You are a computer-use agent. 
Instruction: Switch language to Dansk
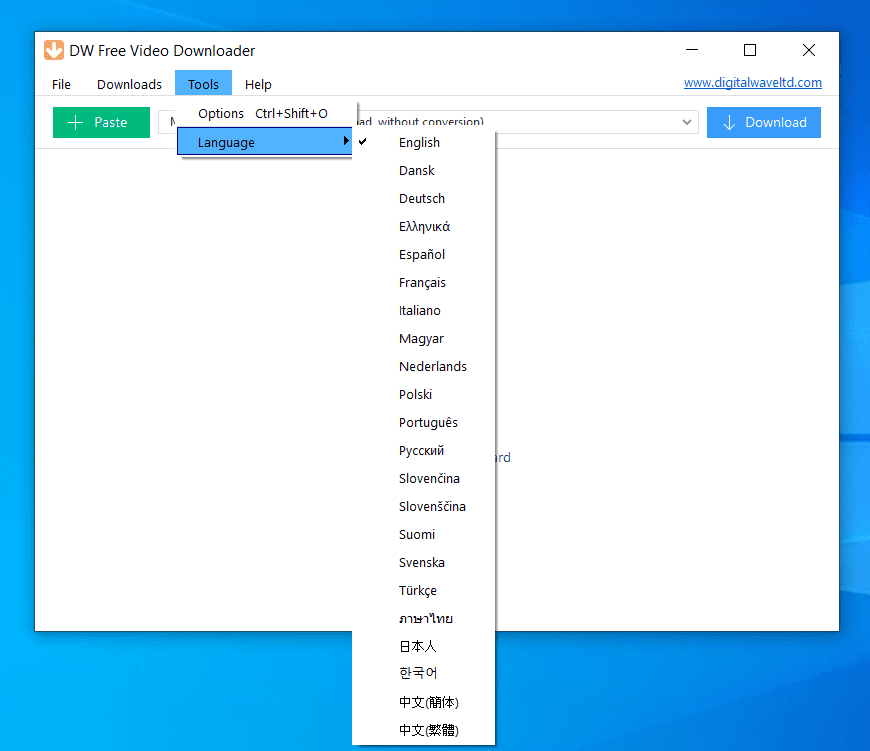pos(423,170)
